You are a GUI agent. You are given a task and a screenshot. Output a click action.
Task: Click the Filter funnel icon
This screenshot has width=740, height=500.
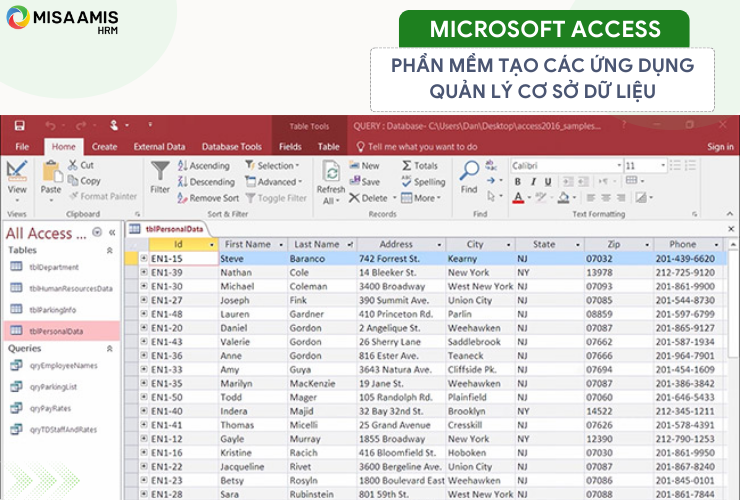(160, 171)
